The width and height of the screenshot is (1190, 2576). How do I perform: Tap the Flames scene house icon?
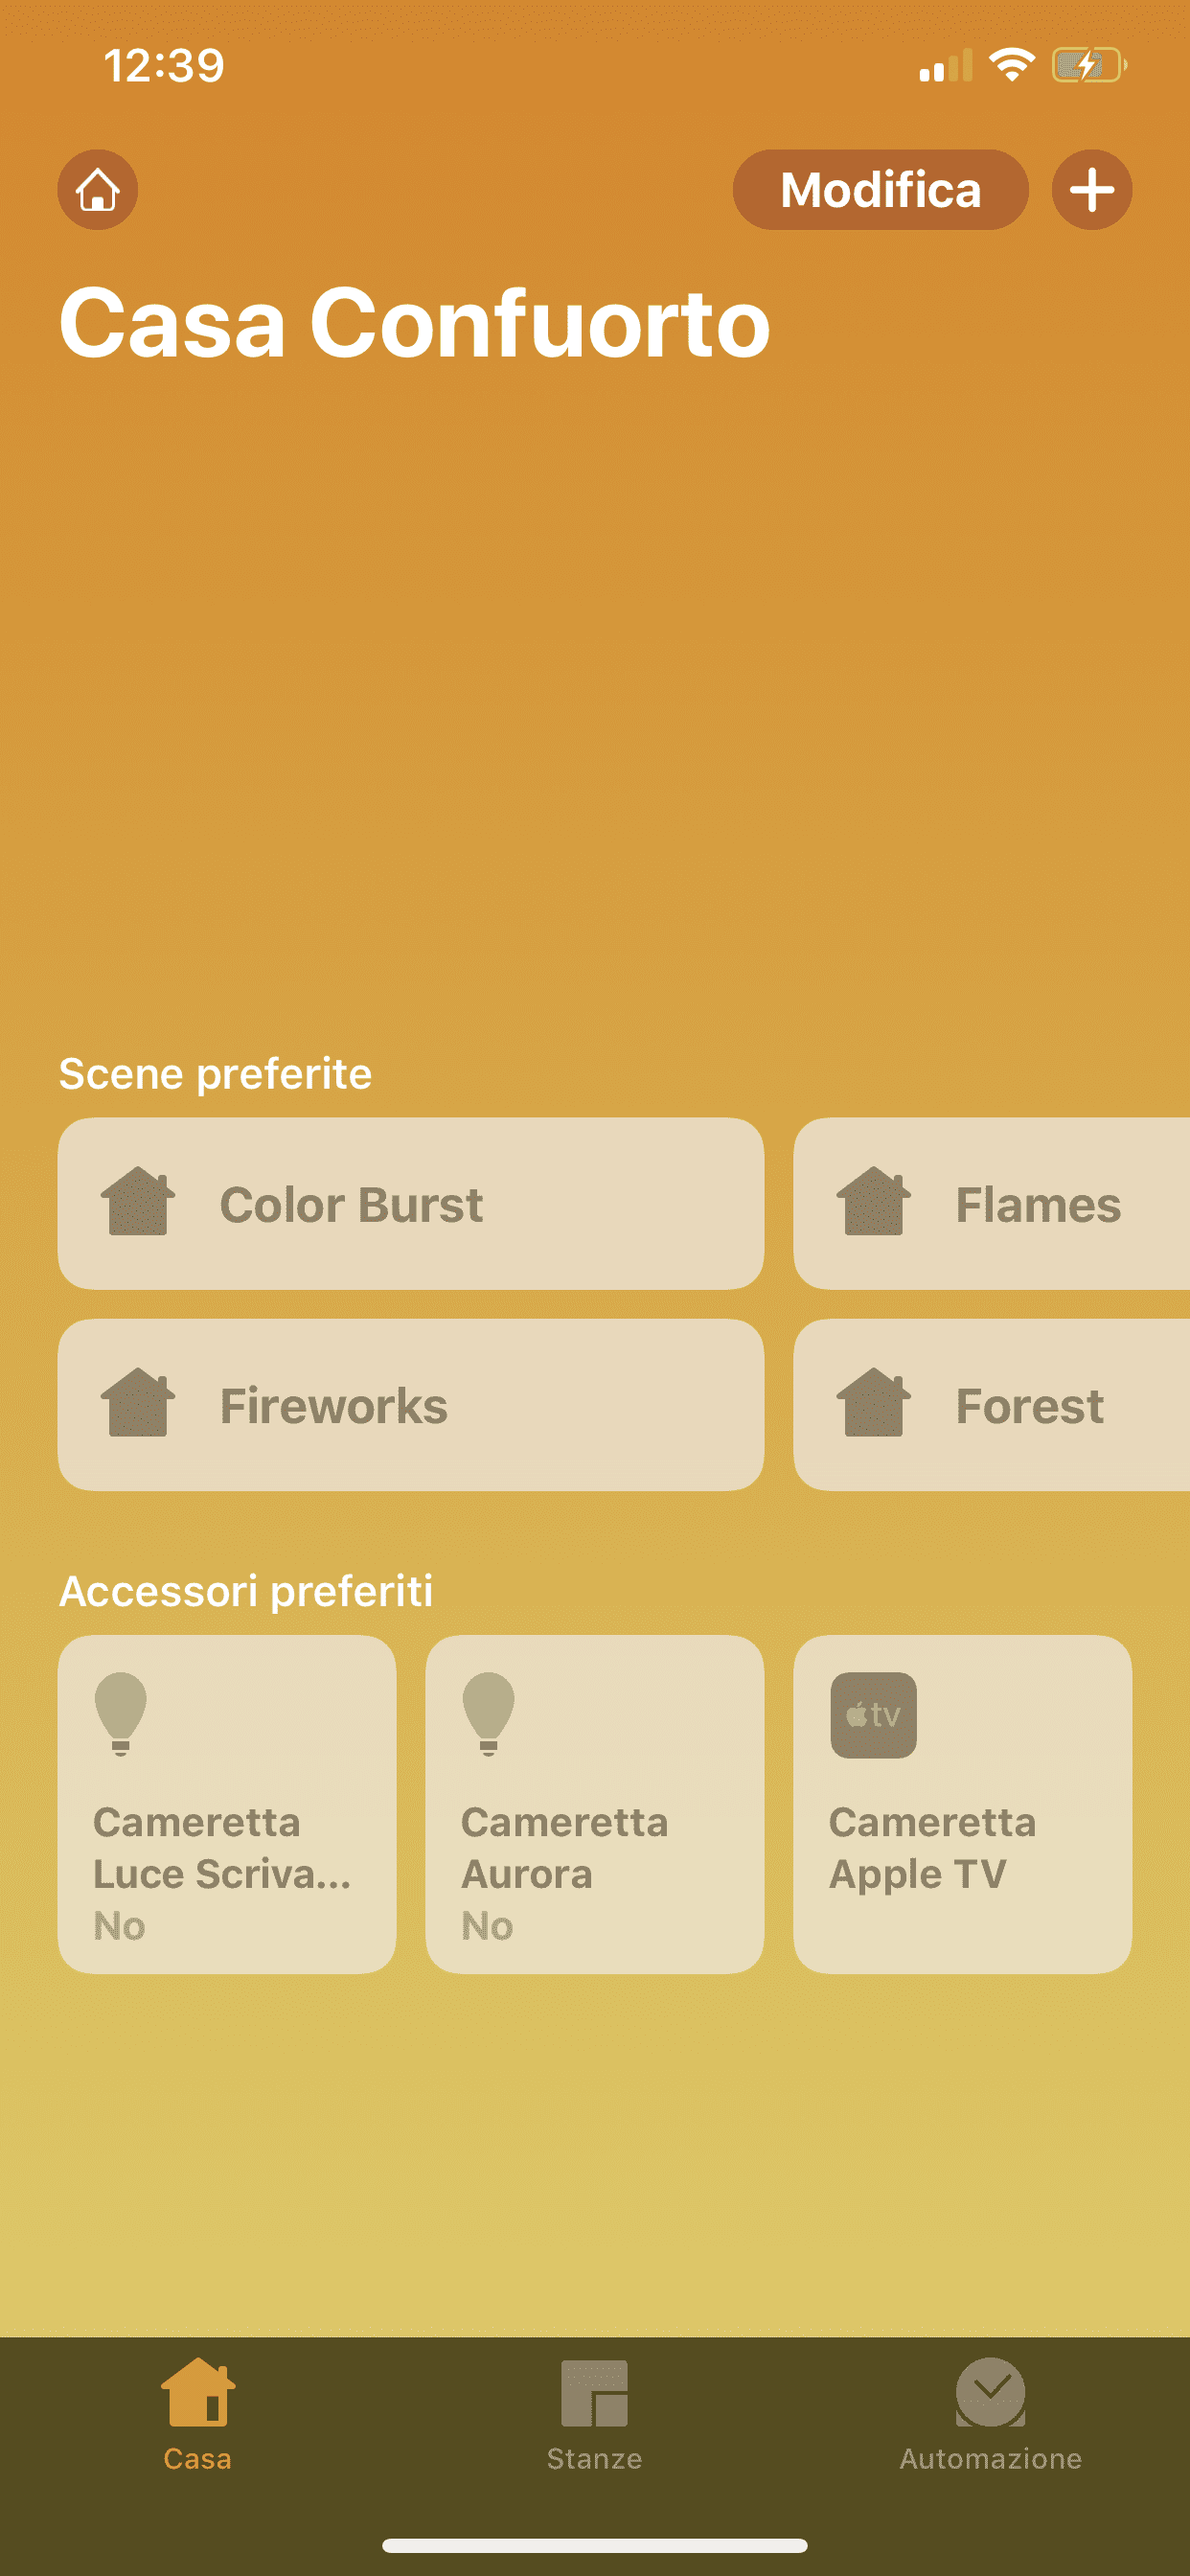coord(873,1201)
